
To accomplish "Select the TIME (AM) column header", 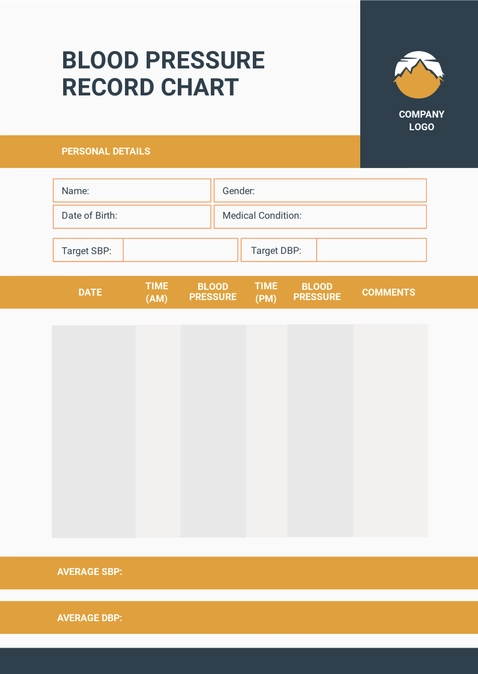I will pyautogui.click(x=156, y=292).
